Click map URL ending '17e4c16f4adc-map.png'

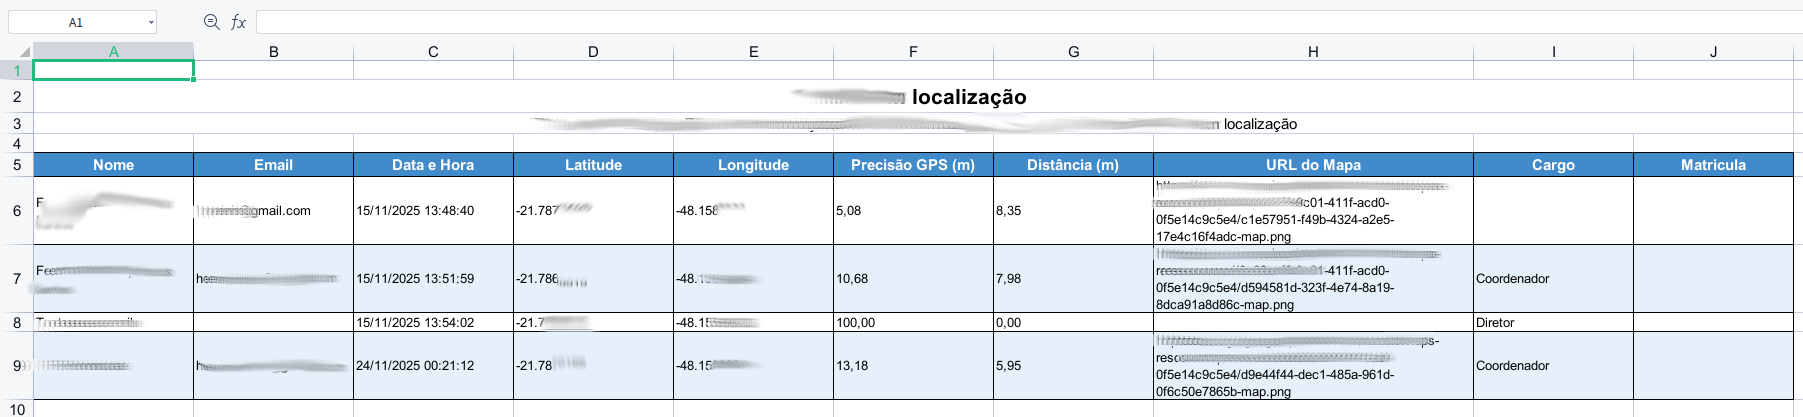(1313, 210)
